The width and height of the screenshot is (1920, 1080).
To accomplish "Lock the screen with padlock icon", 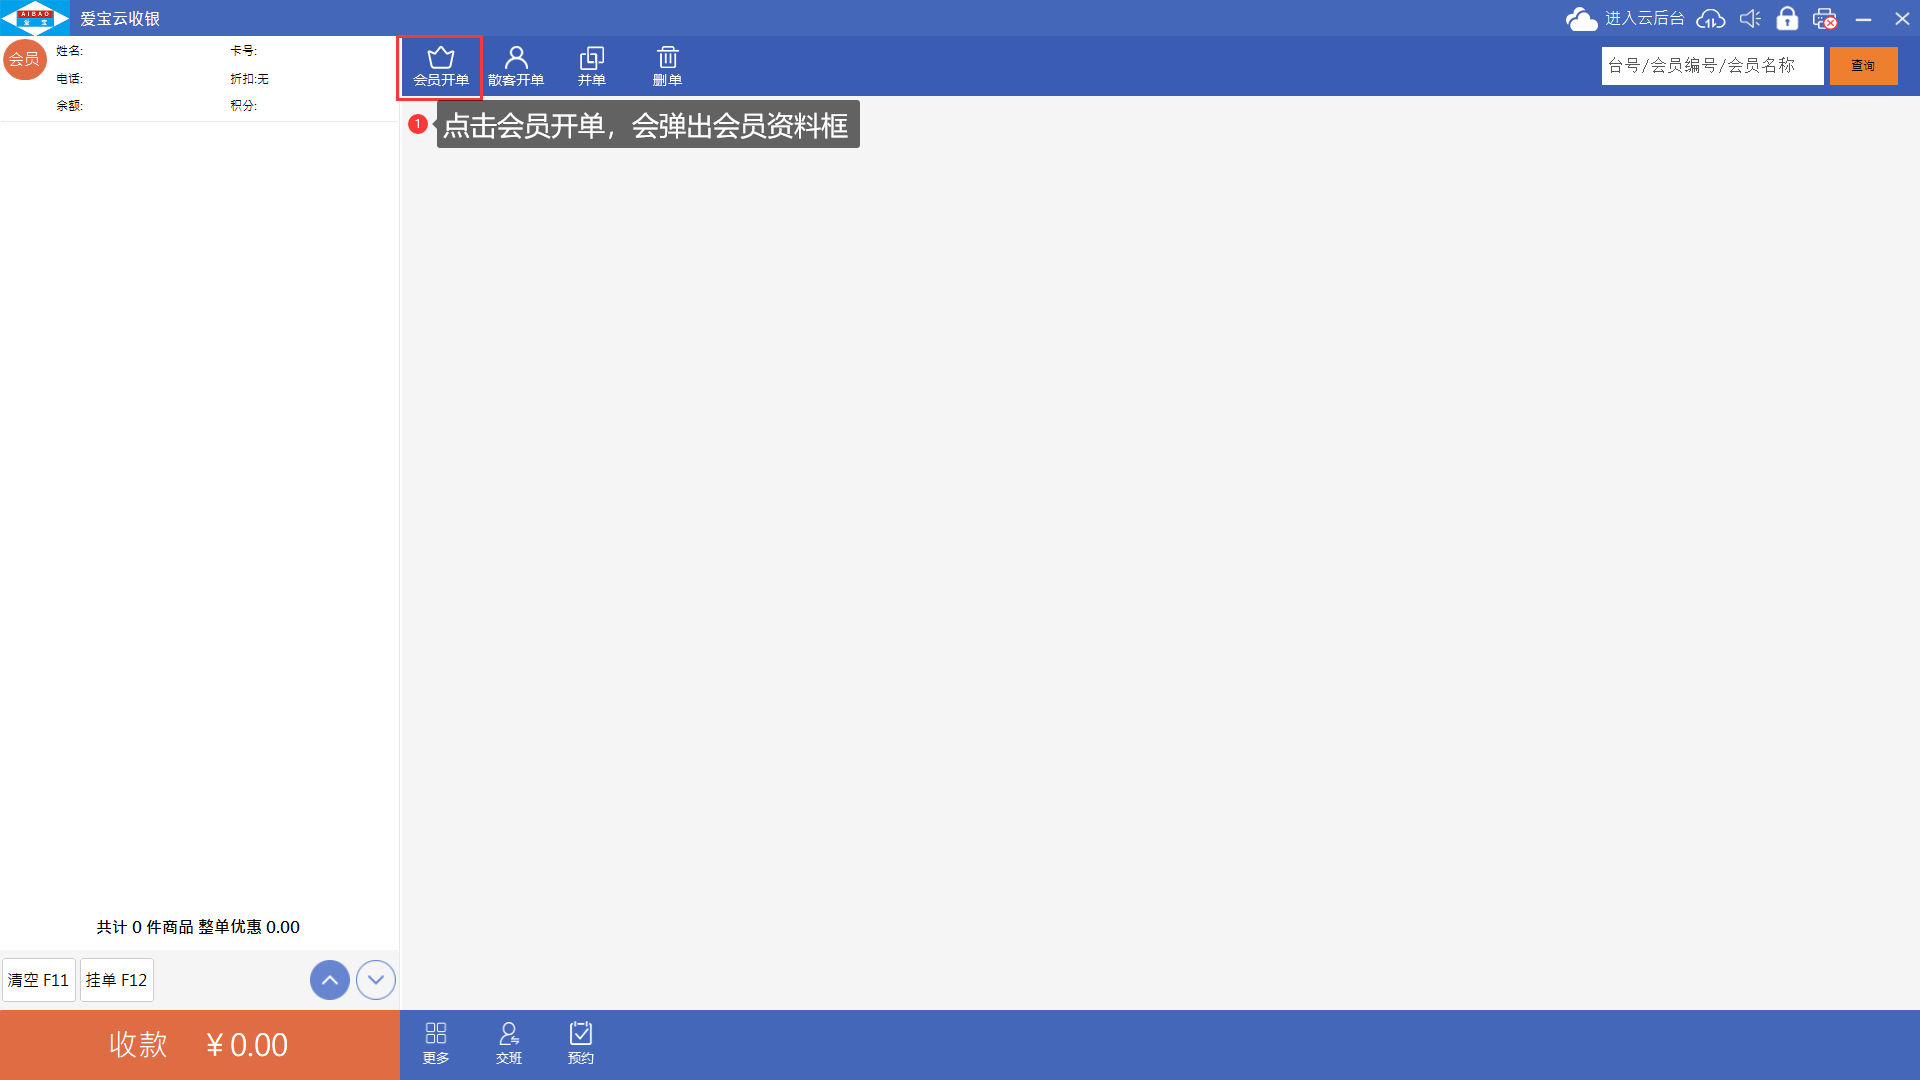I will [x=1787, y=19].
